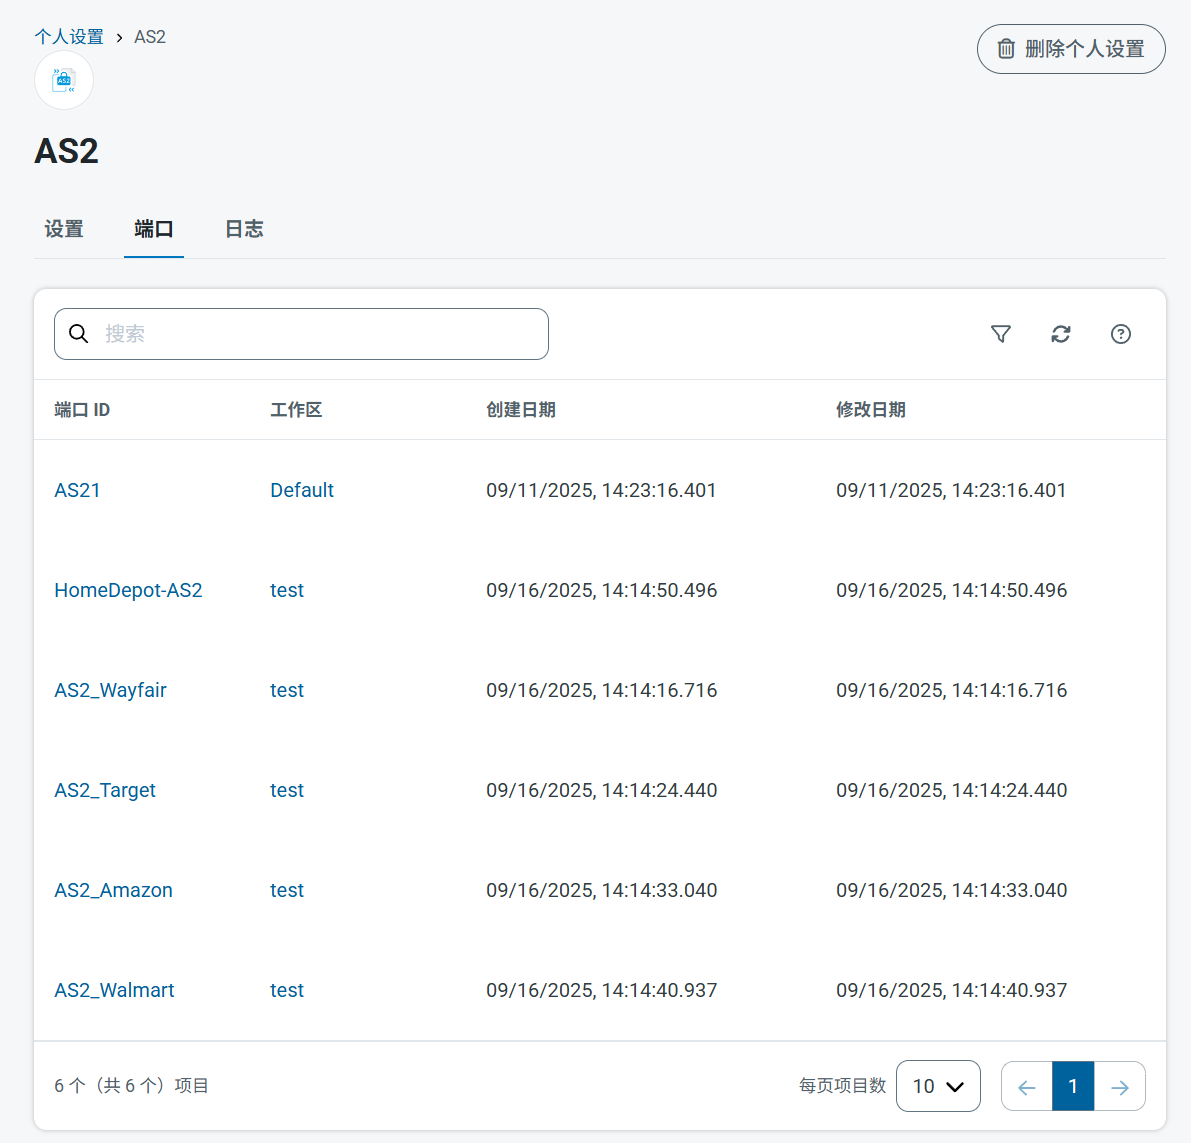Screen dimensions: 1191x1143
Task: Switch to the 端口 tab
Action: [153, 229]
